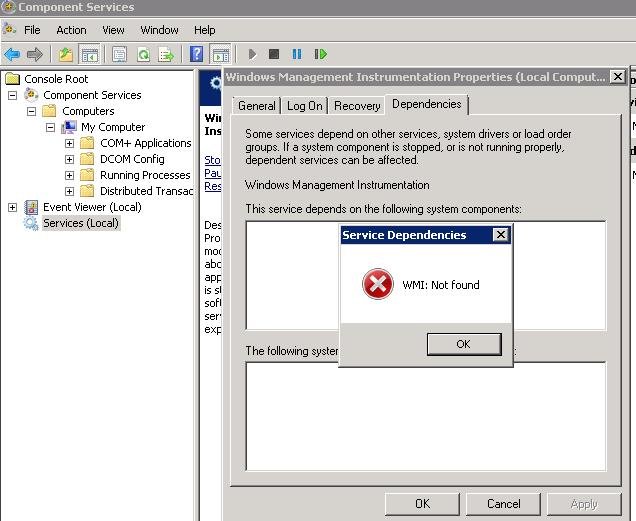
Task: Click the Back arrow toolbar icon
Action: [x=12, y=54]
